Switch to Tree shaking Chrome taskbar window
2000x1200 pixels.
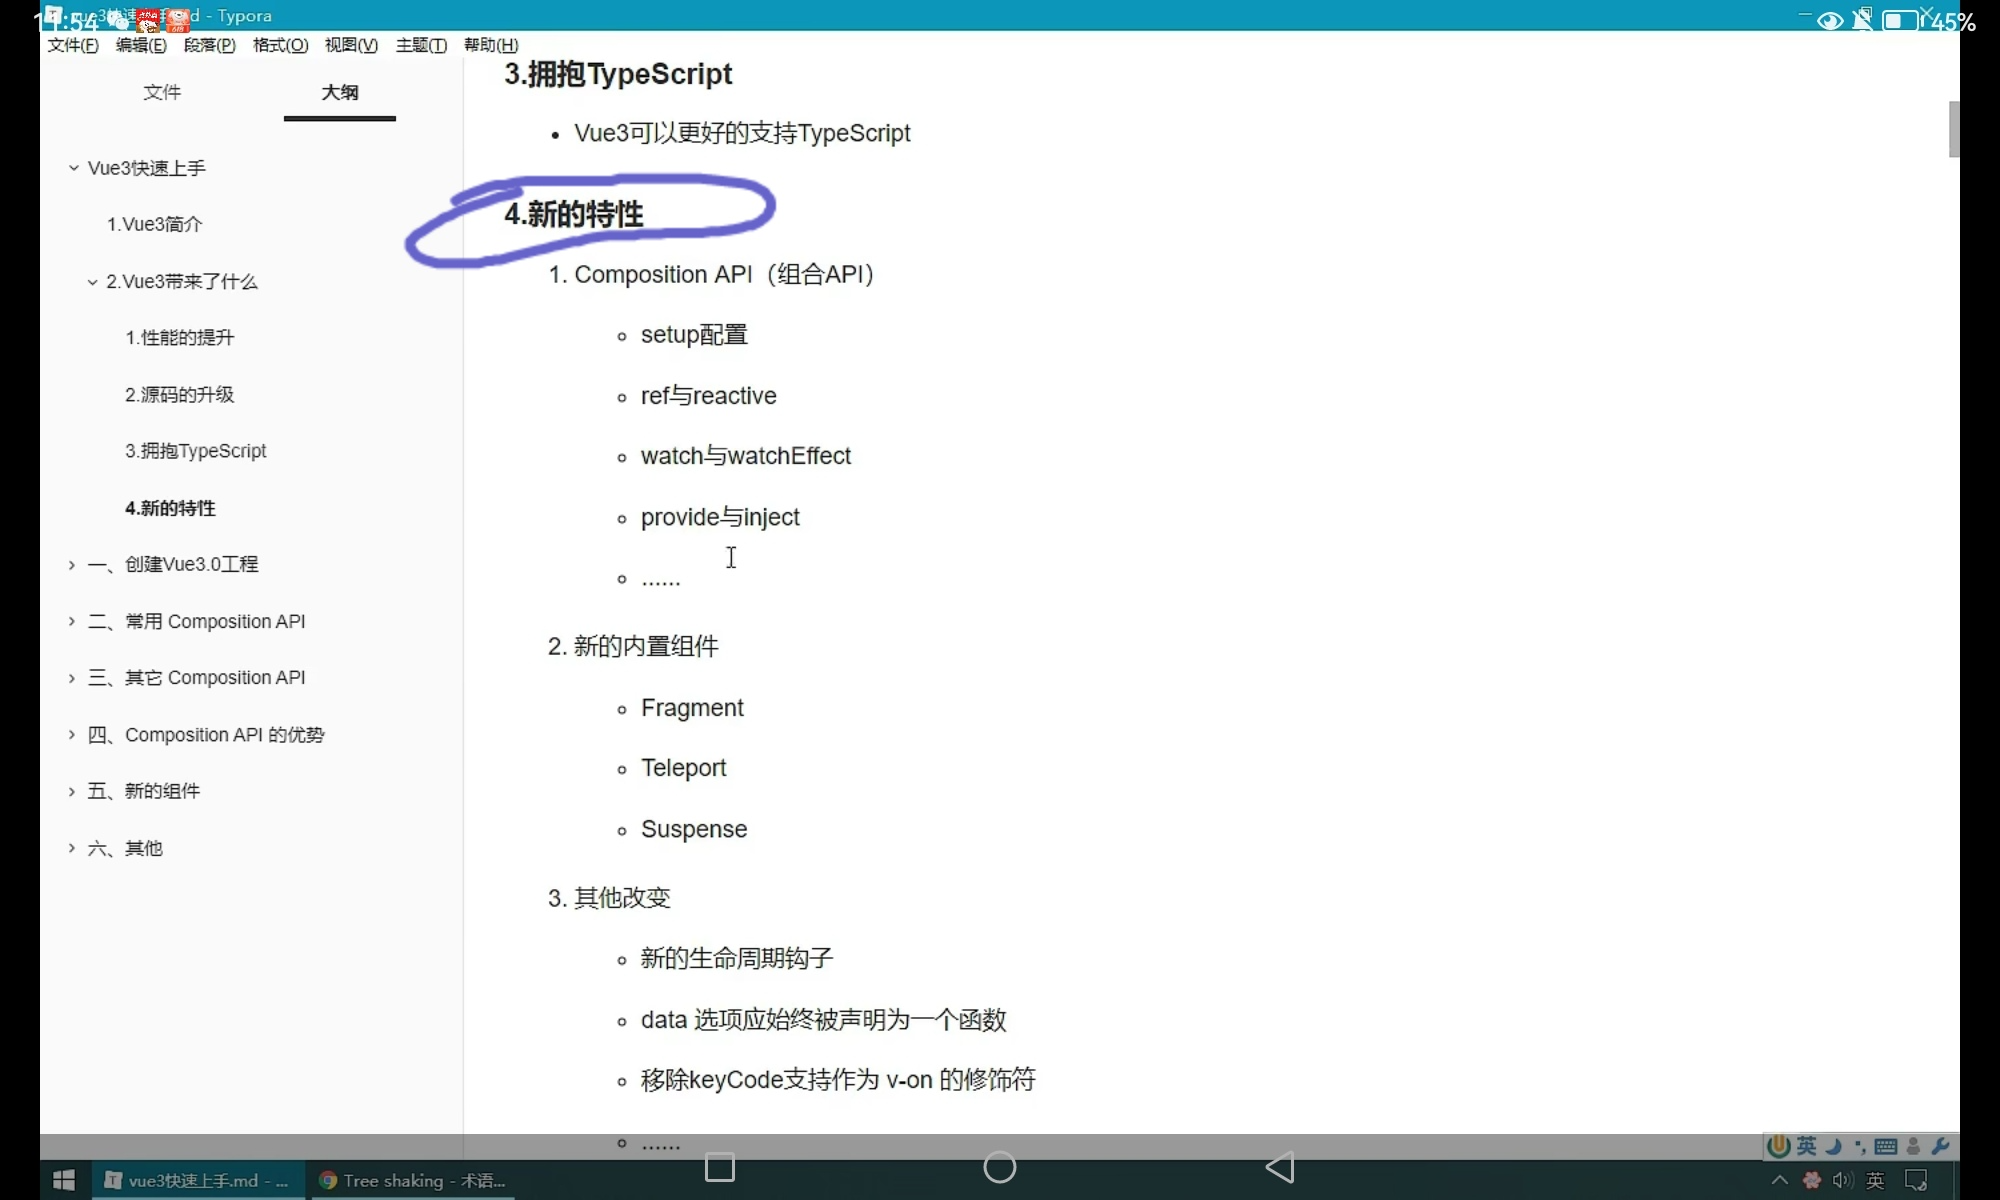413,1180
